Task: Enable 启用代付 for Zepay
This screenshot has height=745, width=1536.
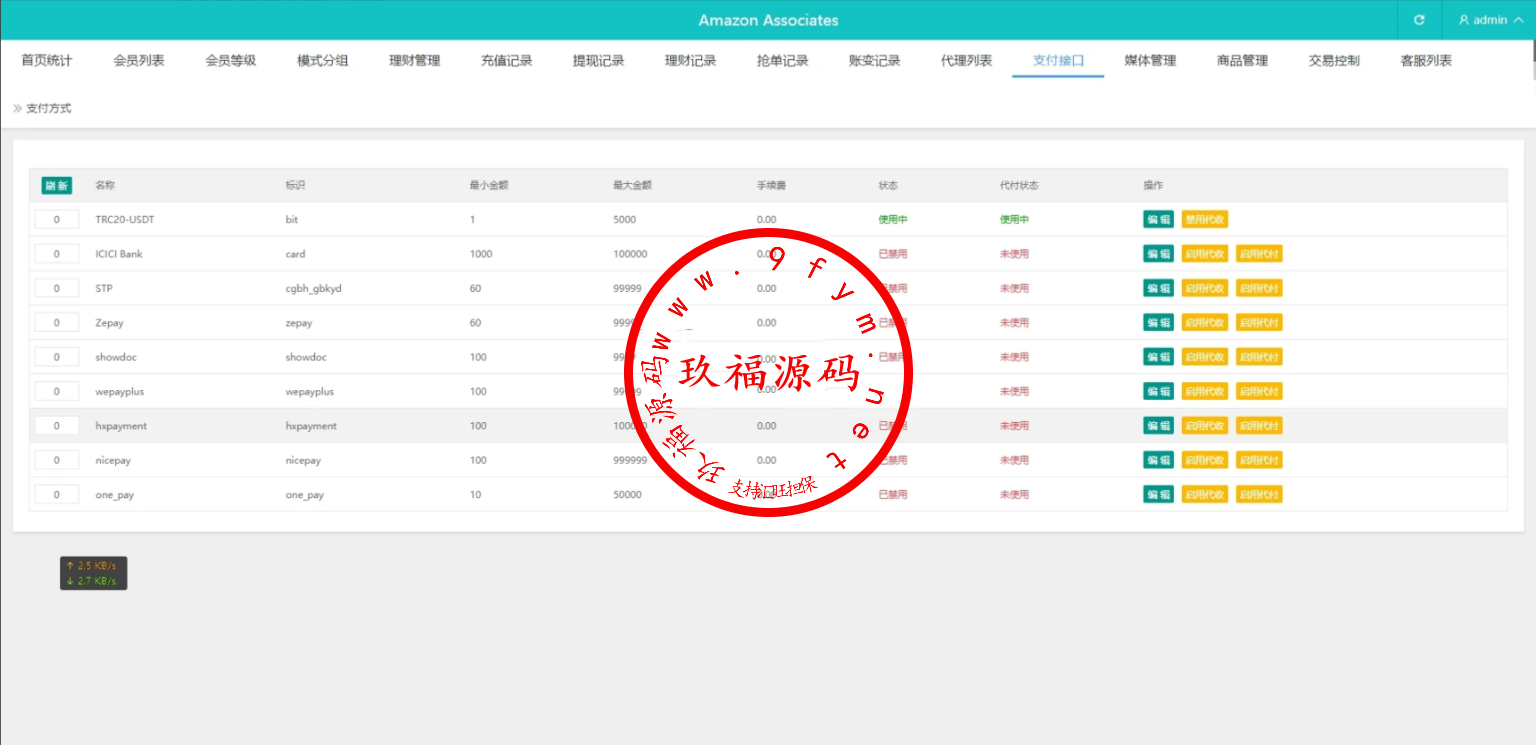Action: tap(1259, 323)
